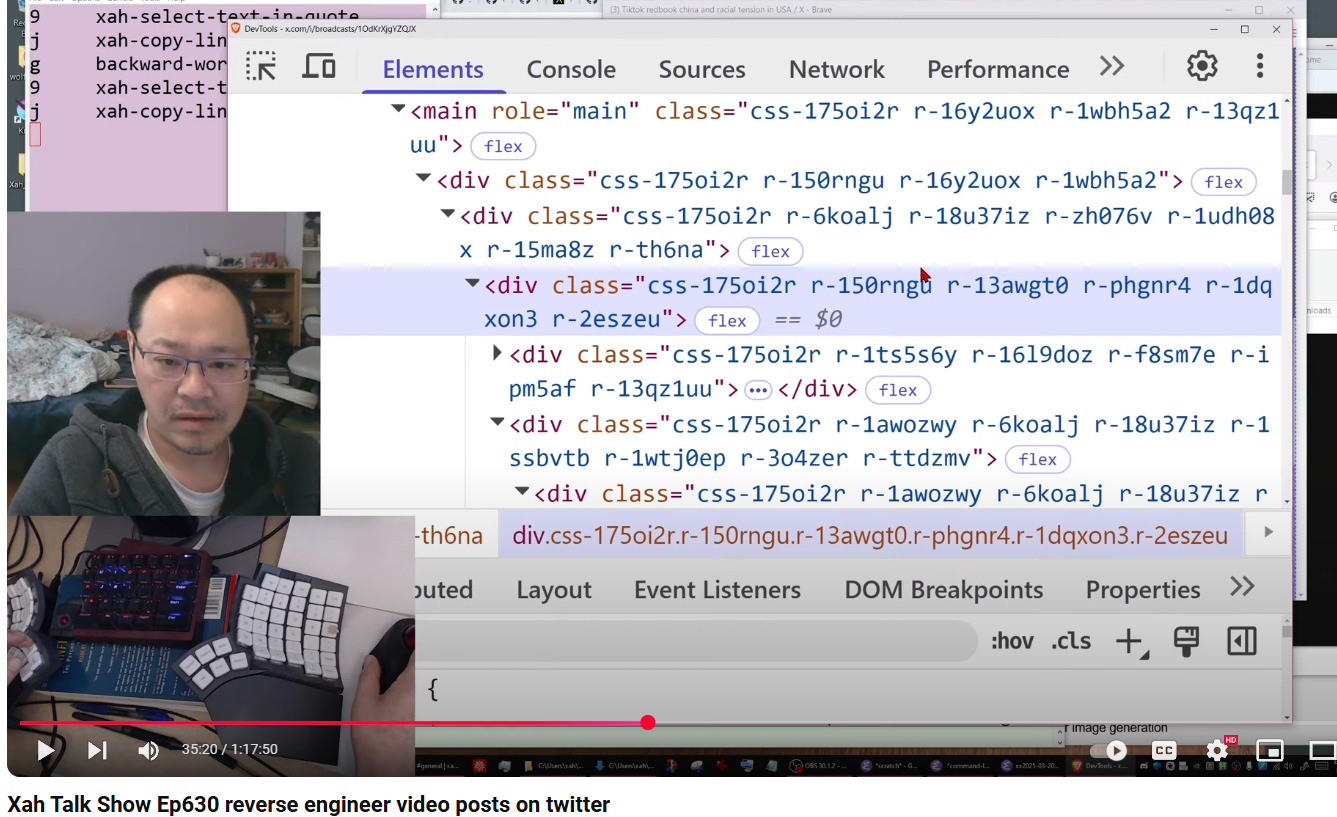Toggle the .cls element classes button
This screenshot has width=1337, height=817.
[x=1071, y=641]
